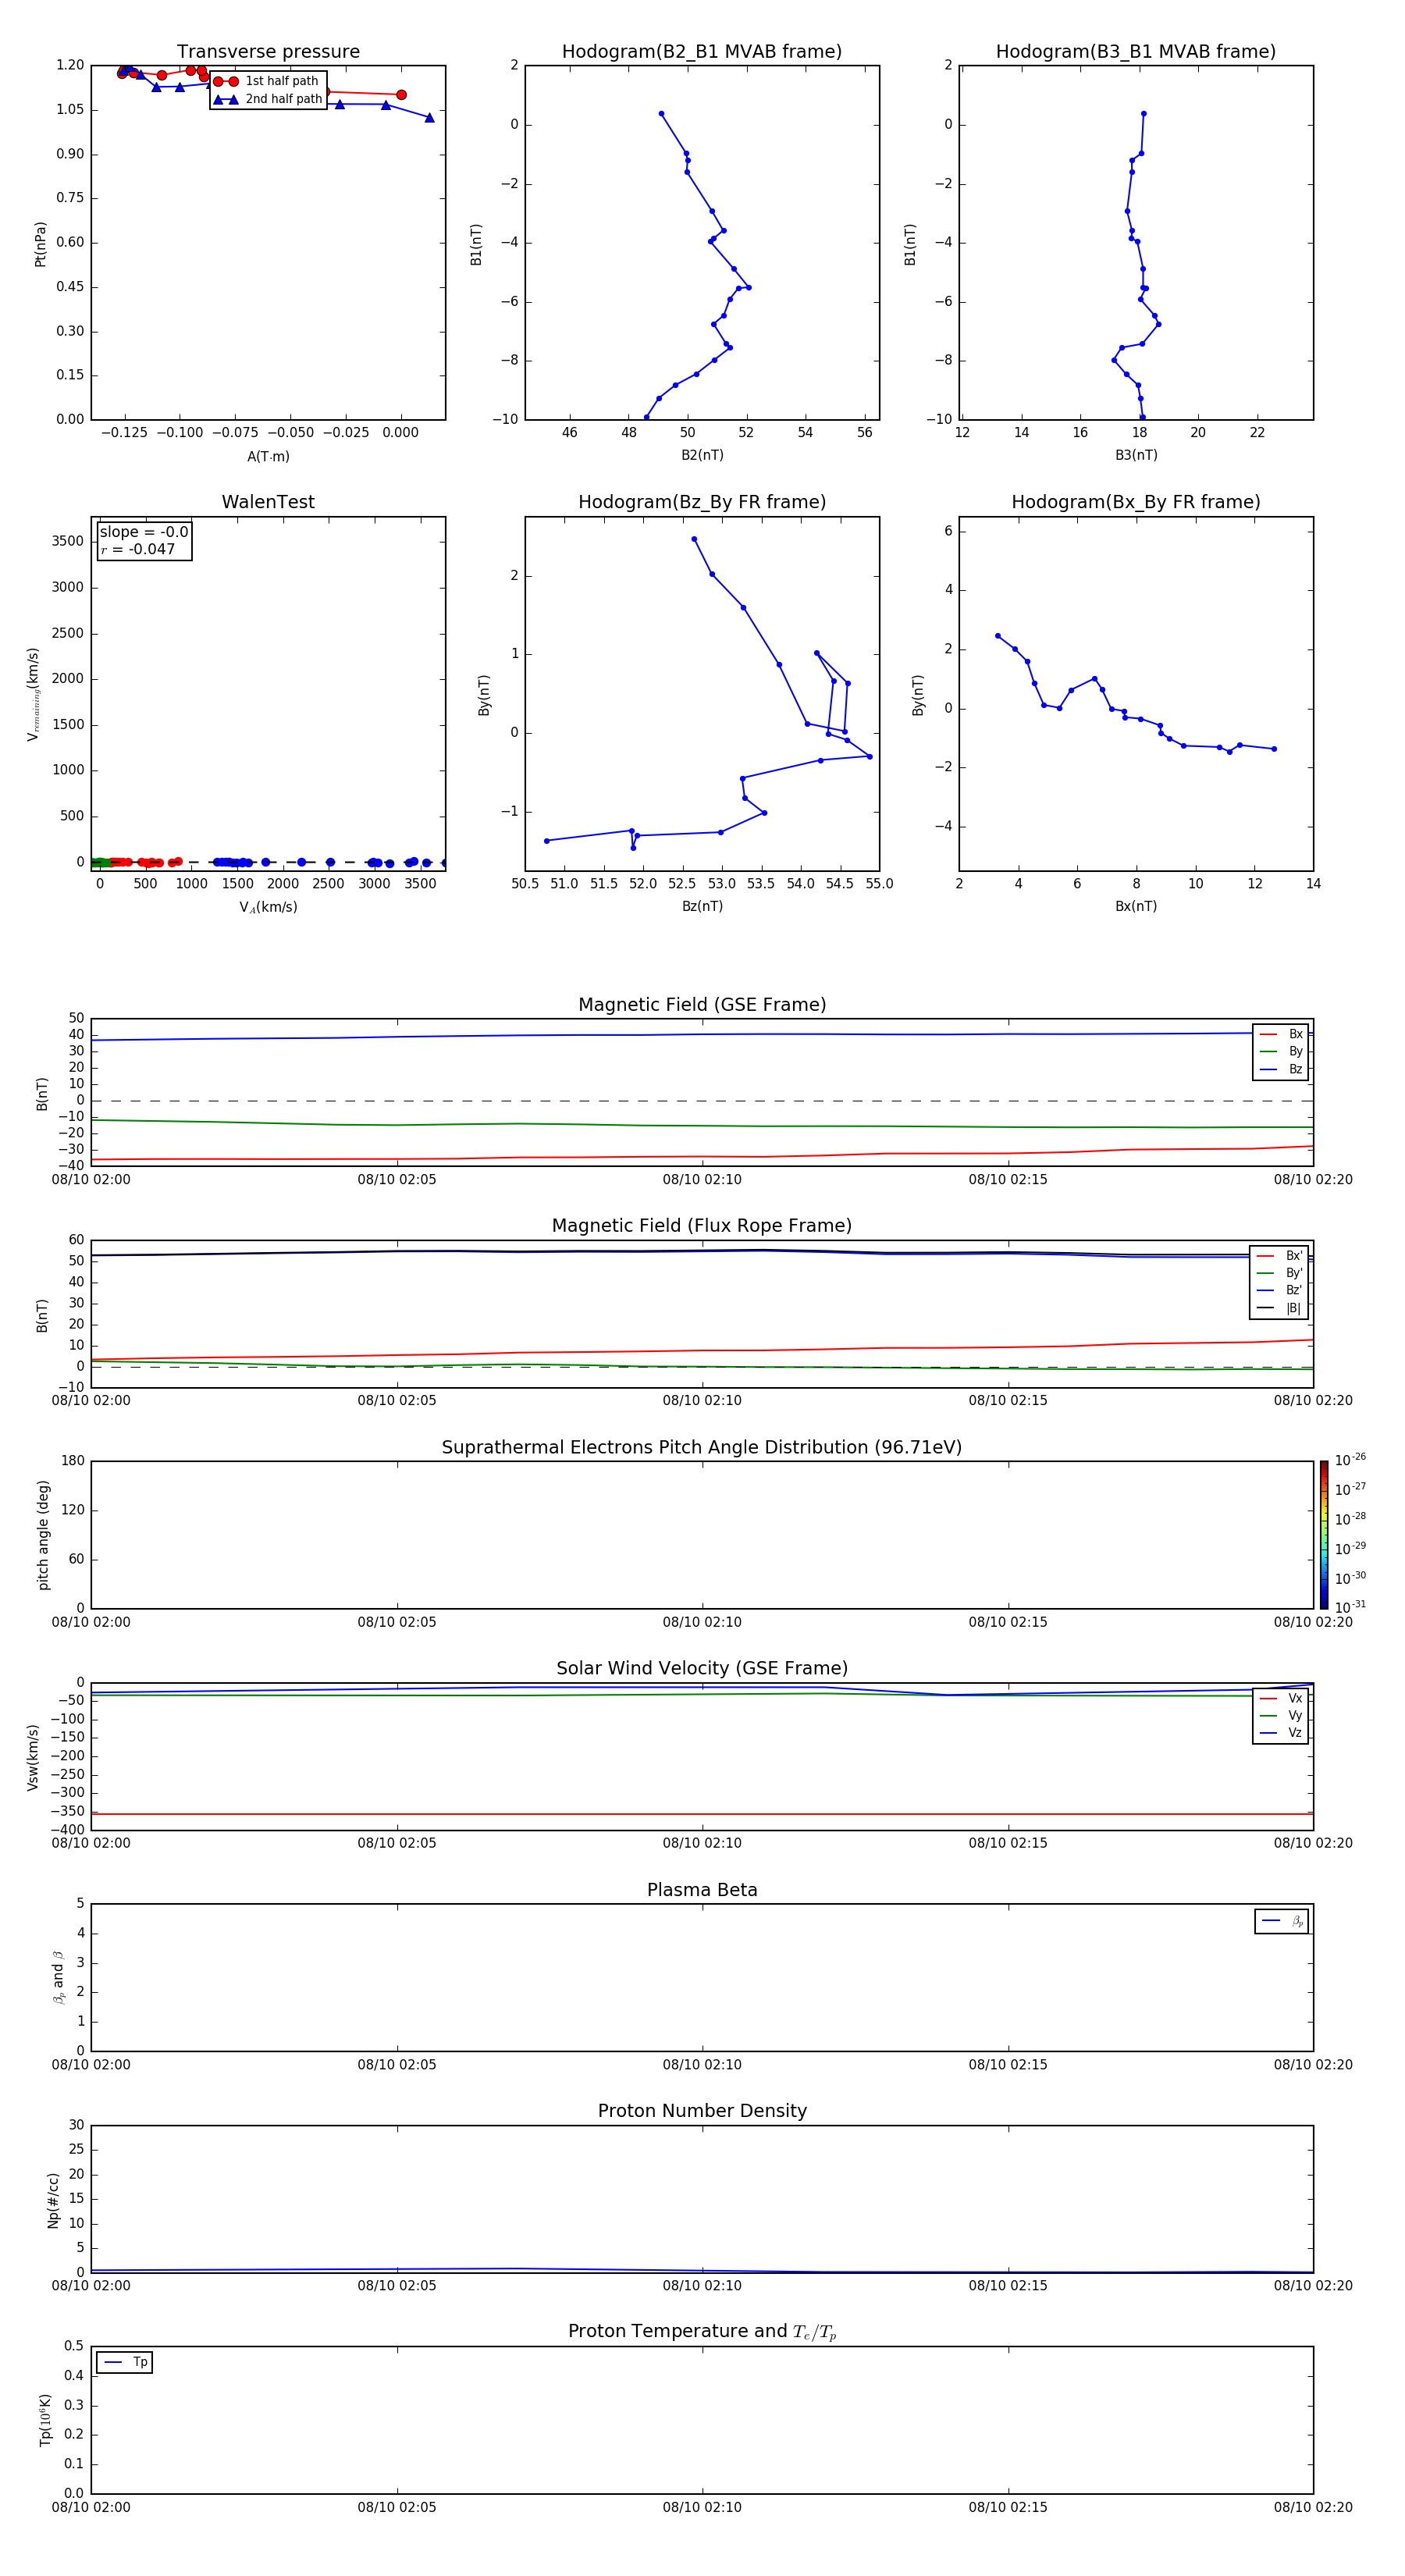Screen dimensions: 1405x2576
Task: Click the Vx legend entry in solar wind plot
Action: pos(1281,1698)
